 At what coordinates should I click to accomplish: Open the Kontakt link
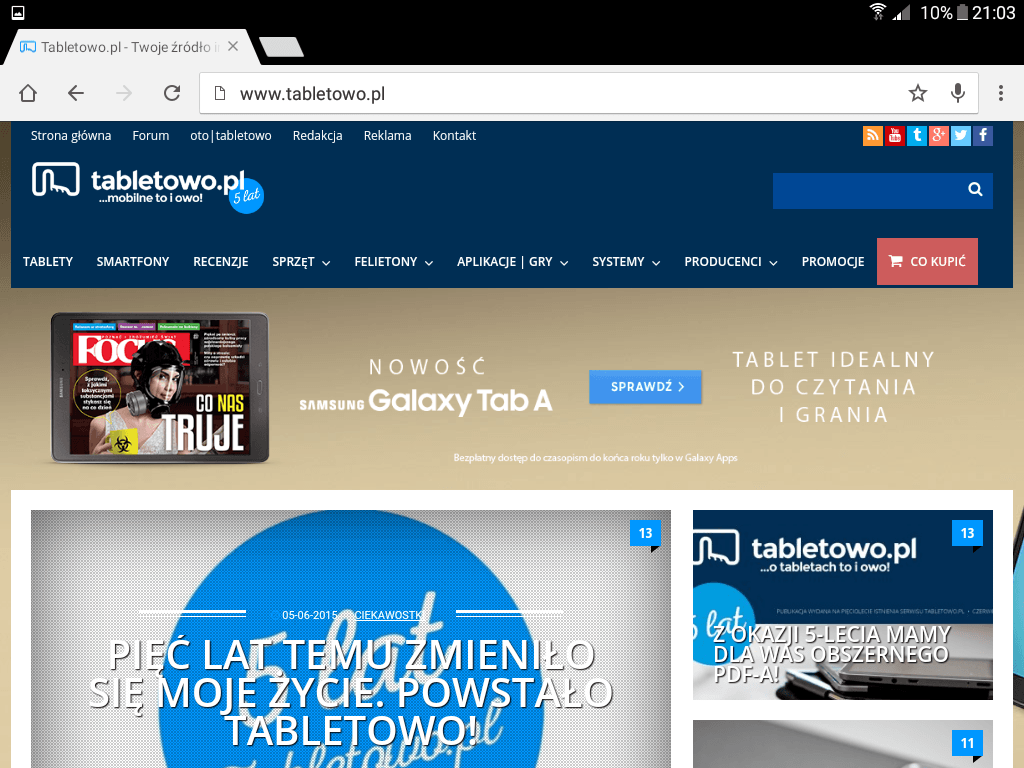454,136
